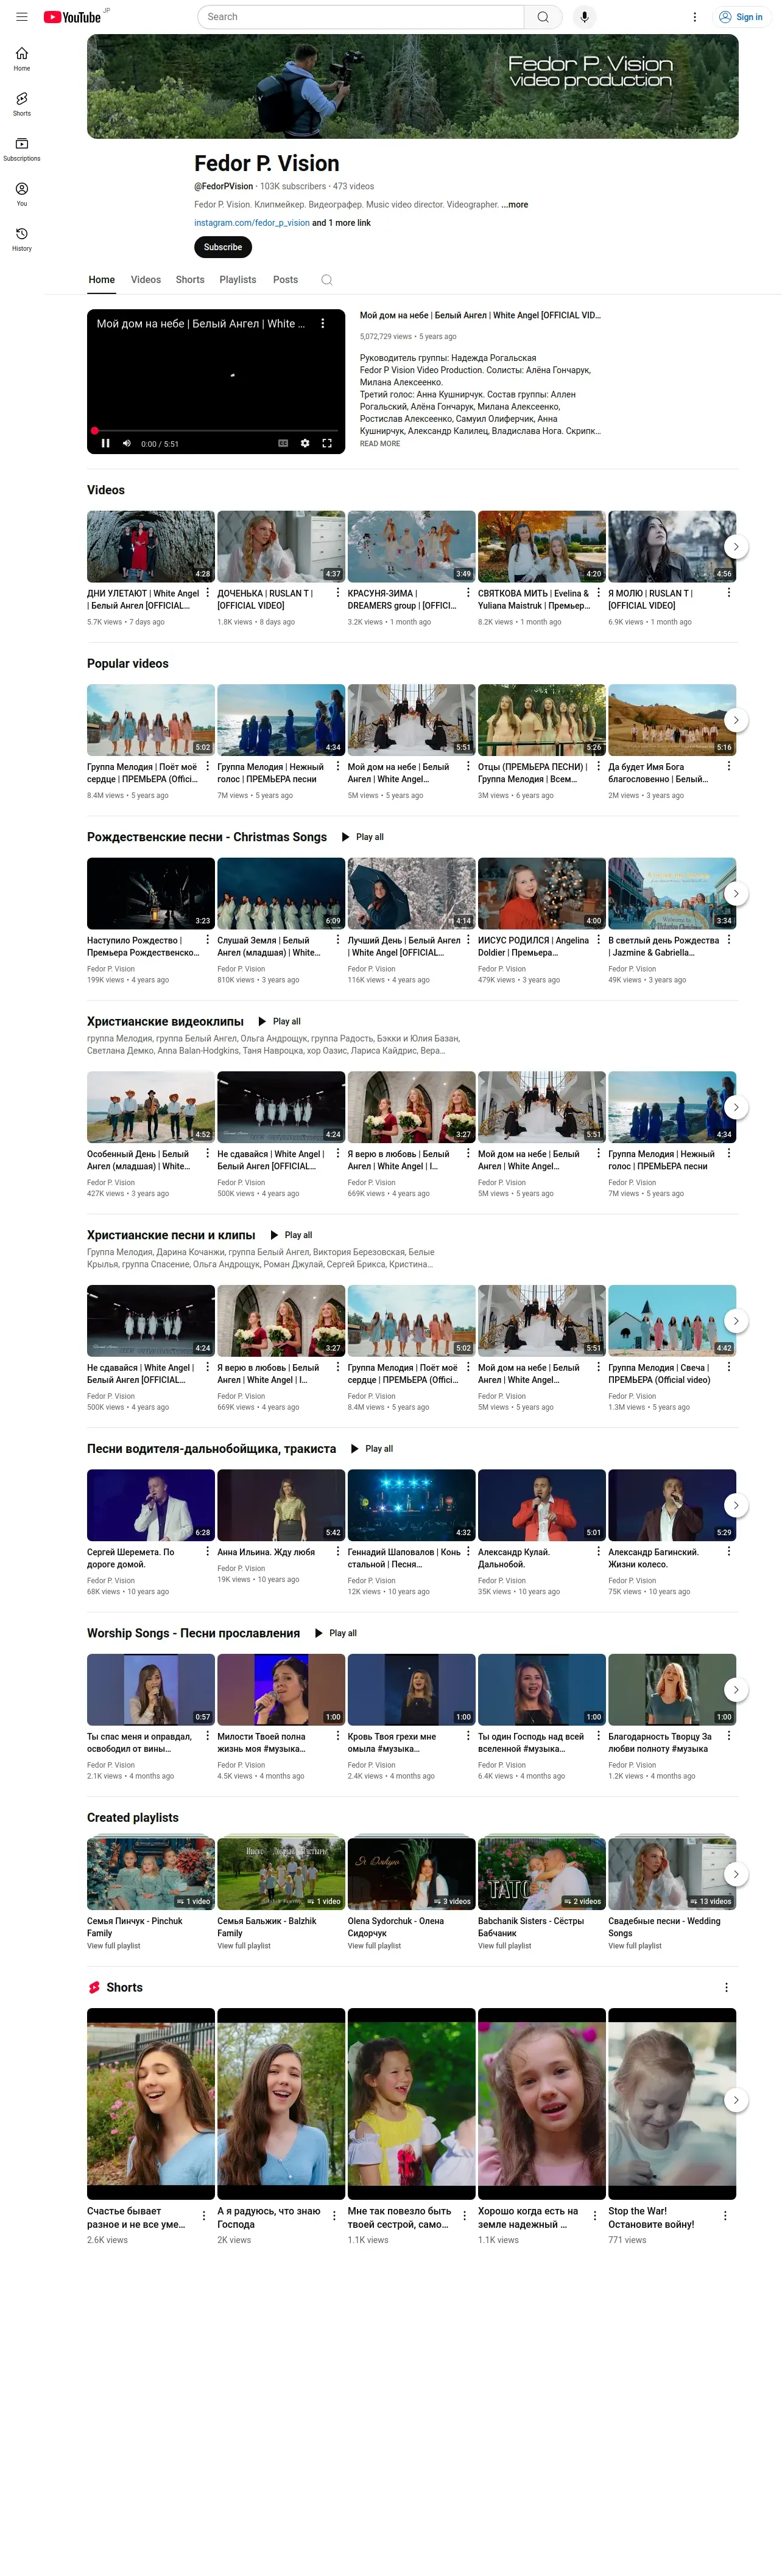
Task: Open Семья Пинчук - Pinchuk Family playlist thumbnail
Action: coord(151,1874)
